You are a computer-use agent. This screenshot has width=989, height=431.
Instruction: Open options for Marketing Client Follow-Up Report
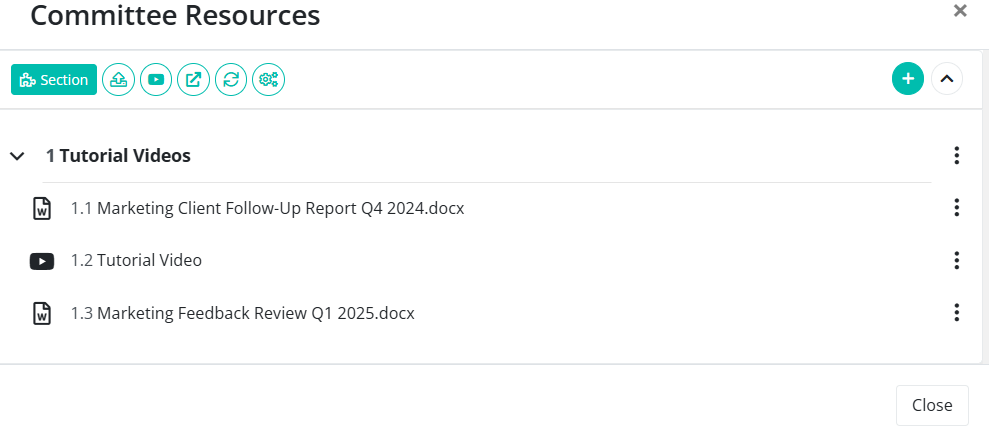[957, 208]
